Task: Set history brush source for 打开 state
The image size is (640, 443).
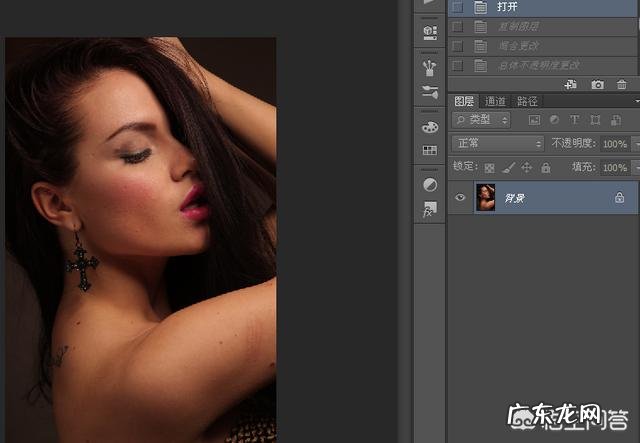Action: (x=457, y=6)
